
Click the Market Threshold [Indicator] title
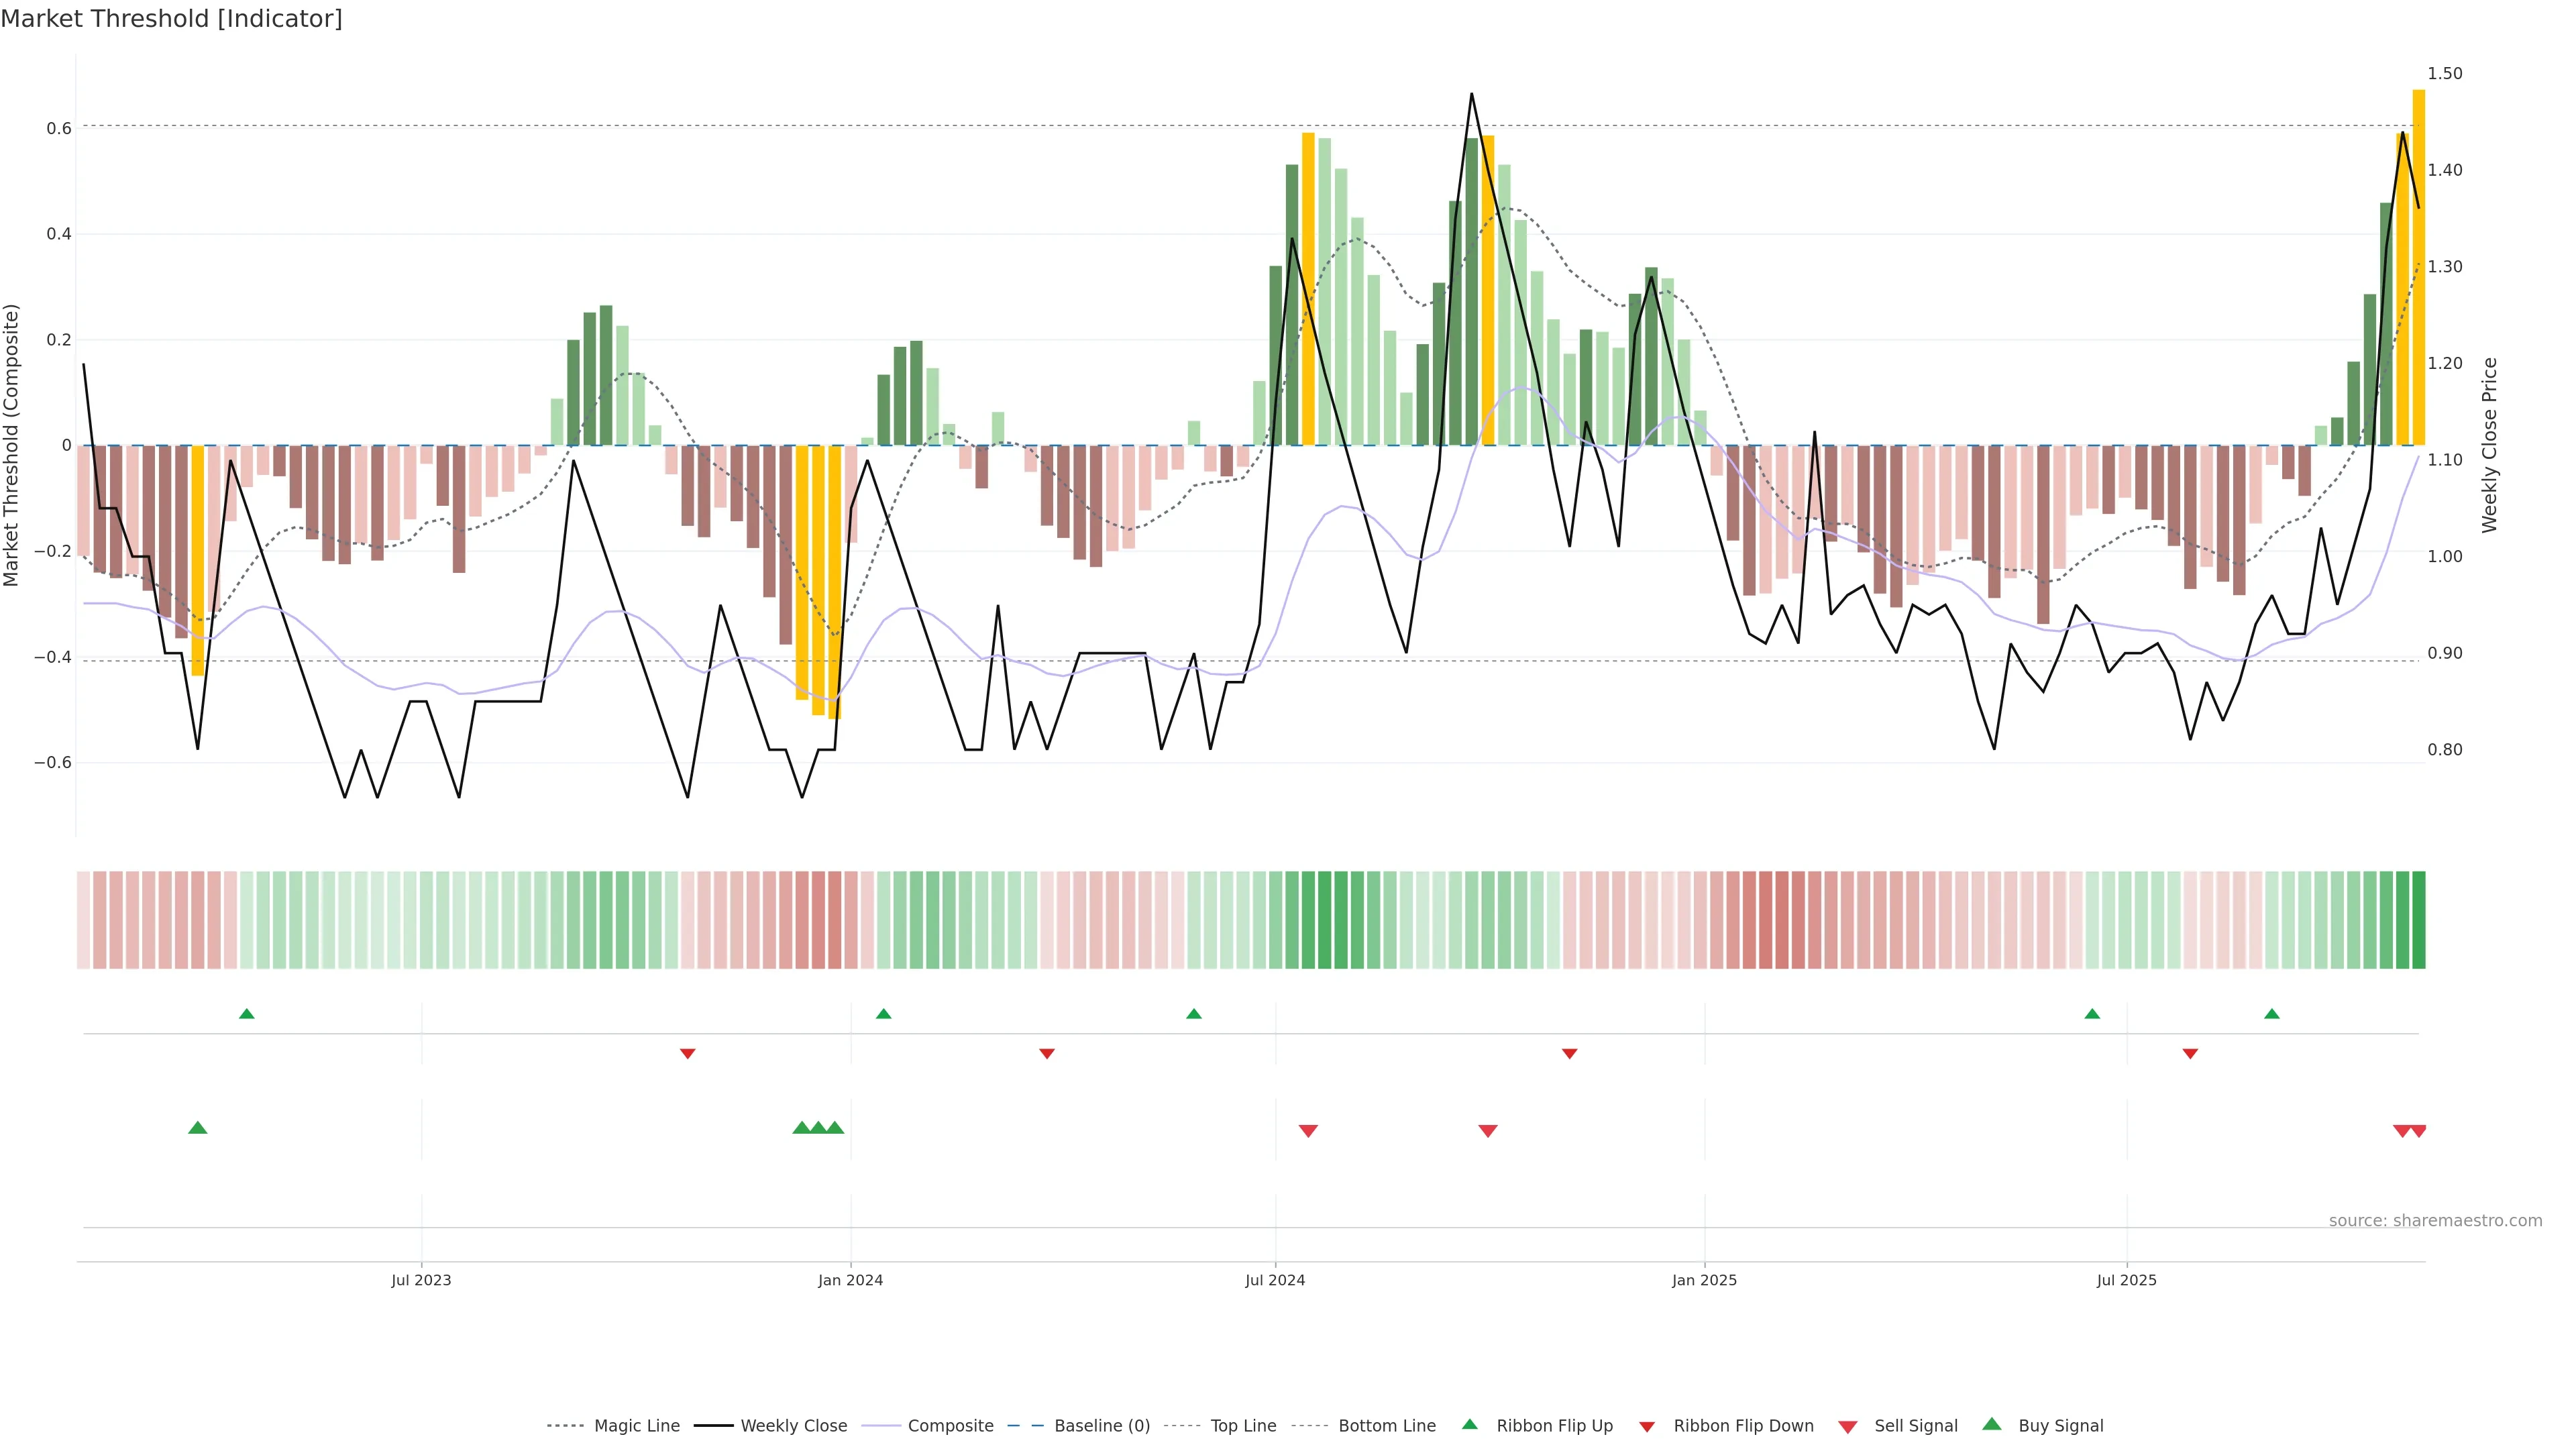(x=171, y=19)
